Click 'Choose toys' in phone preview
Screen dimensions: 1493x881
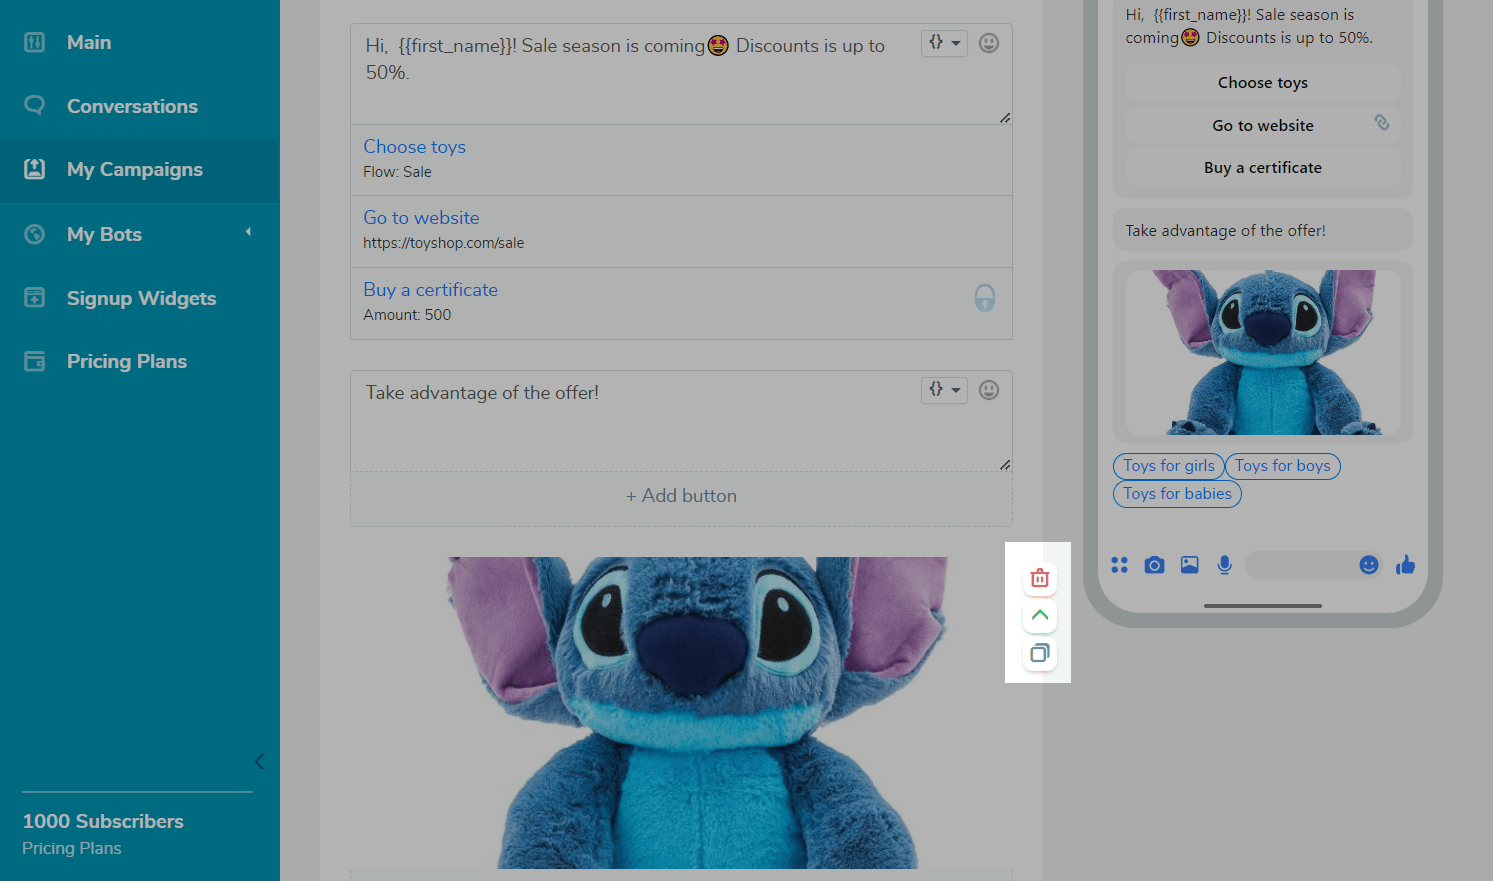click(x=1263, y=83)
